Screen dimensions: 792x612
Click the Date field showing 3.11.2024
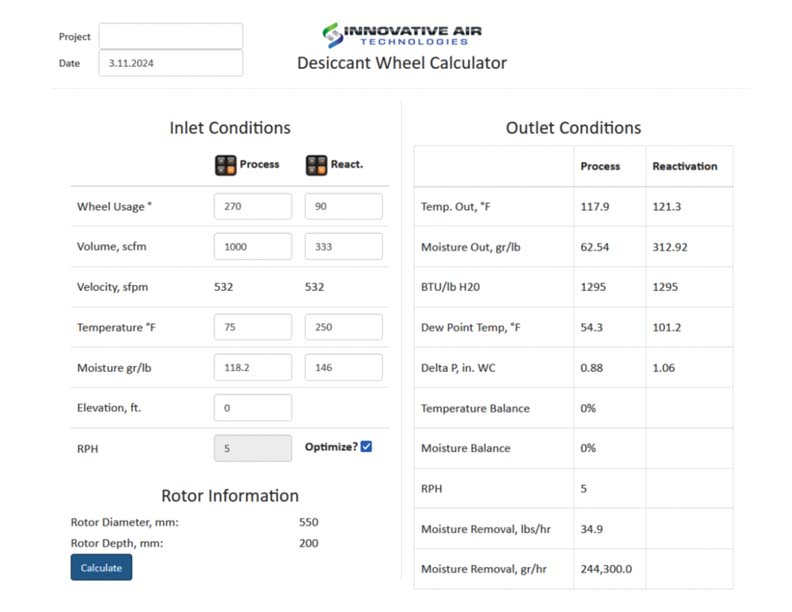pyautogui.click(x=170, y=63)
